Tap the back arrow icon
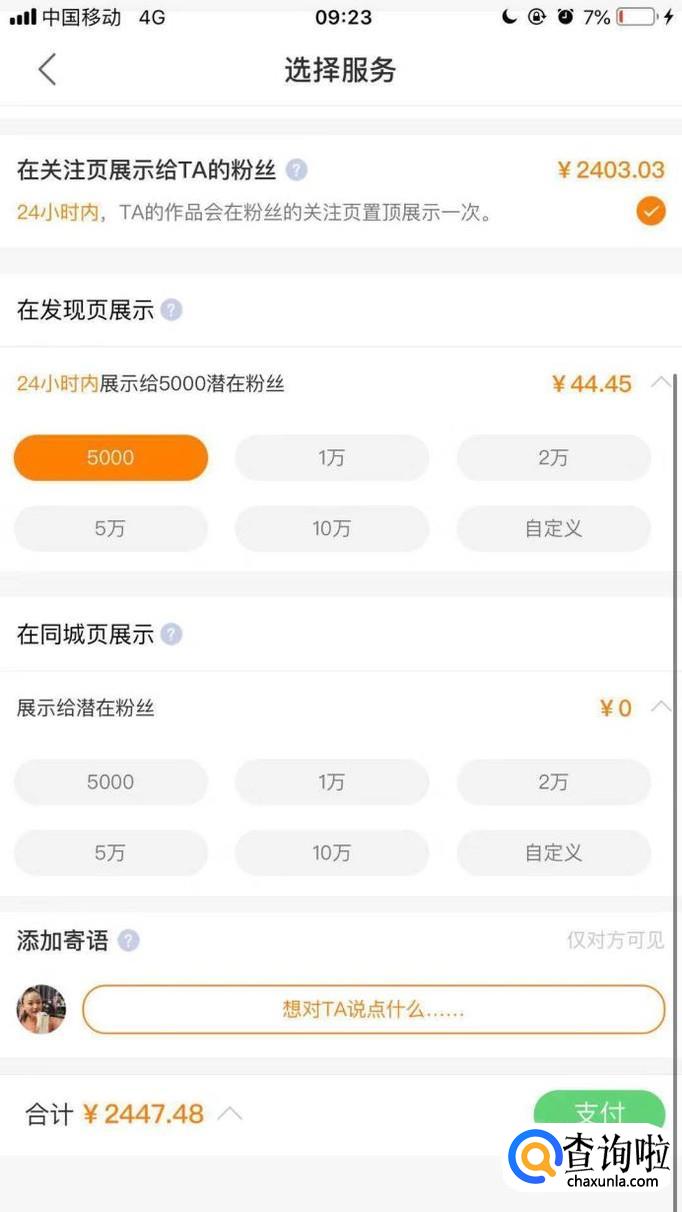Image resolution: width=682 pixels, height=1212 pixels. [46, 70]
